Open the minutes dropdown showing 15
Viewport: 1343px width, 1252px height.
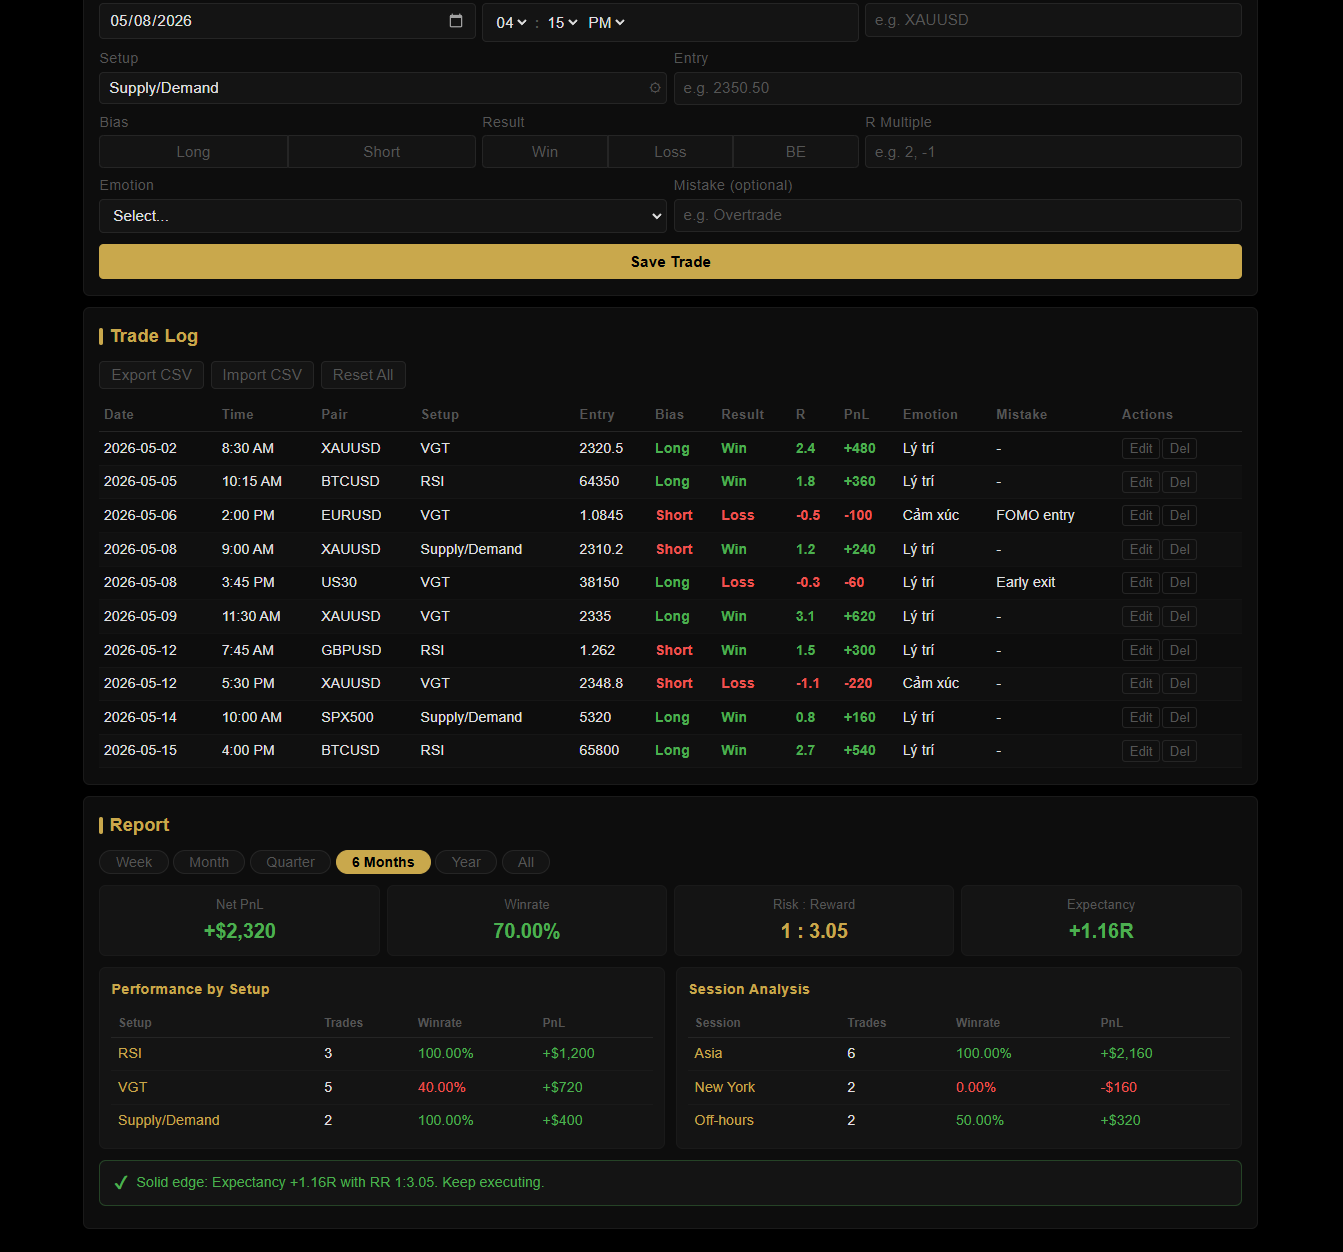[x=562, y=23]
